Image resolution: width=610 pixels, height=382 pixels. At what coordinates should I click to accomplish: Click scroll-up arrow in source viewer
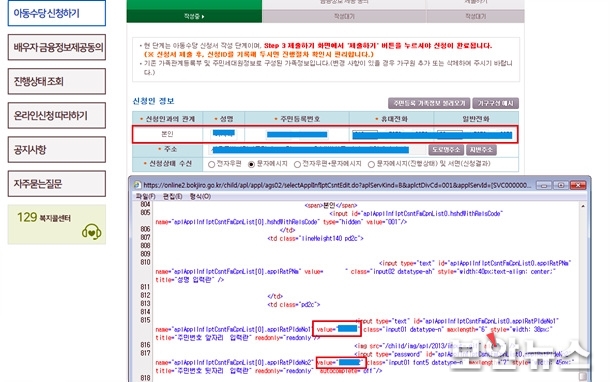coord(583,206)
